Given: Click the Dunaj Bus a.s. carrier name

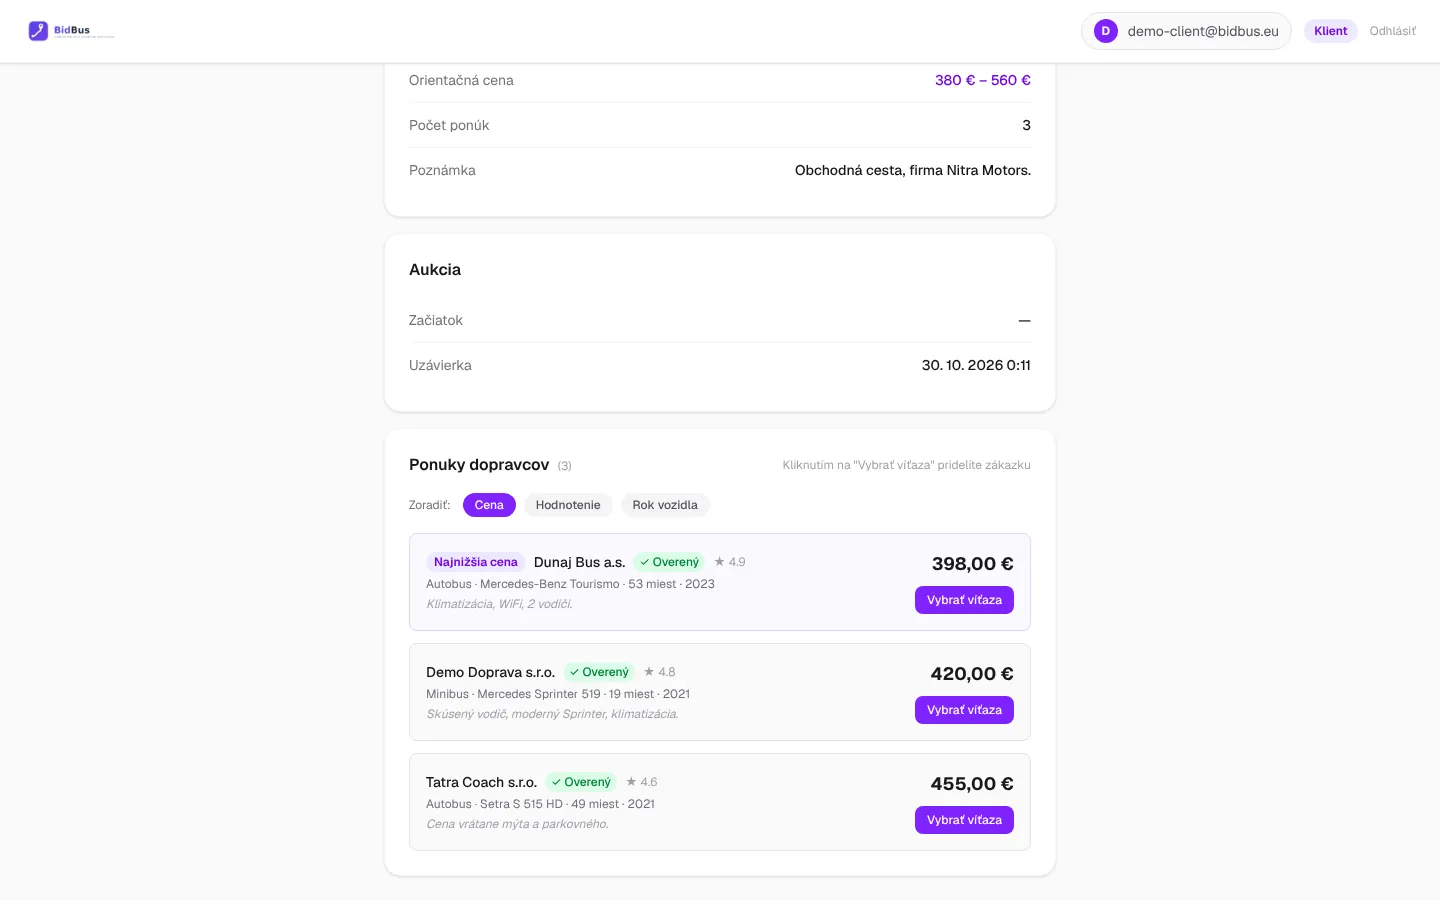Looking at the screenshot, I should point(579,562).
